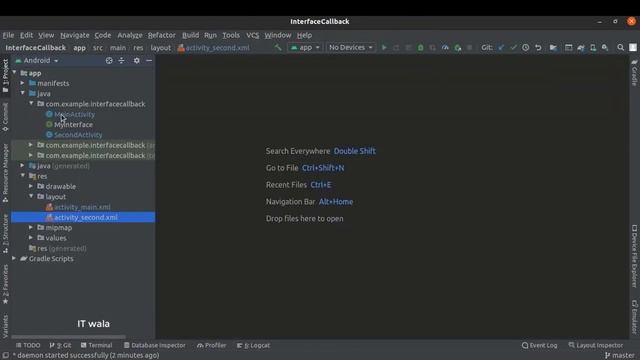The image size is (640, 360).
Task: Open the Navigate menu
Action: pyautogui.click(x=75, y=35)
